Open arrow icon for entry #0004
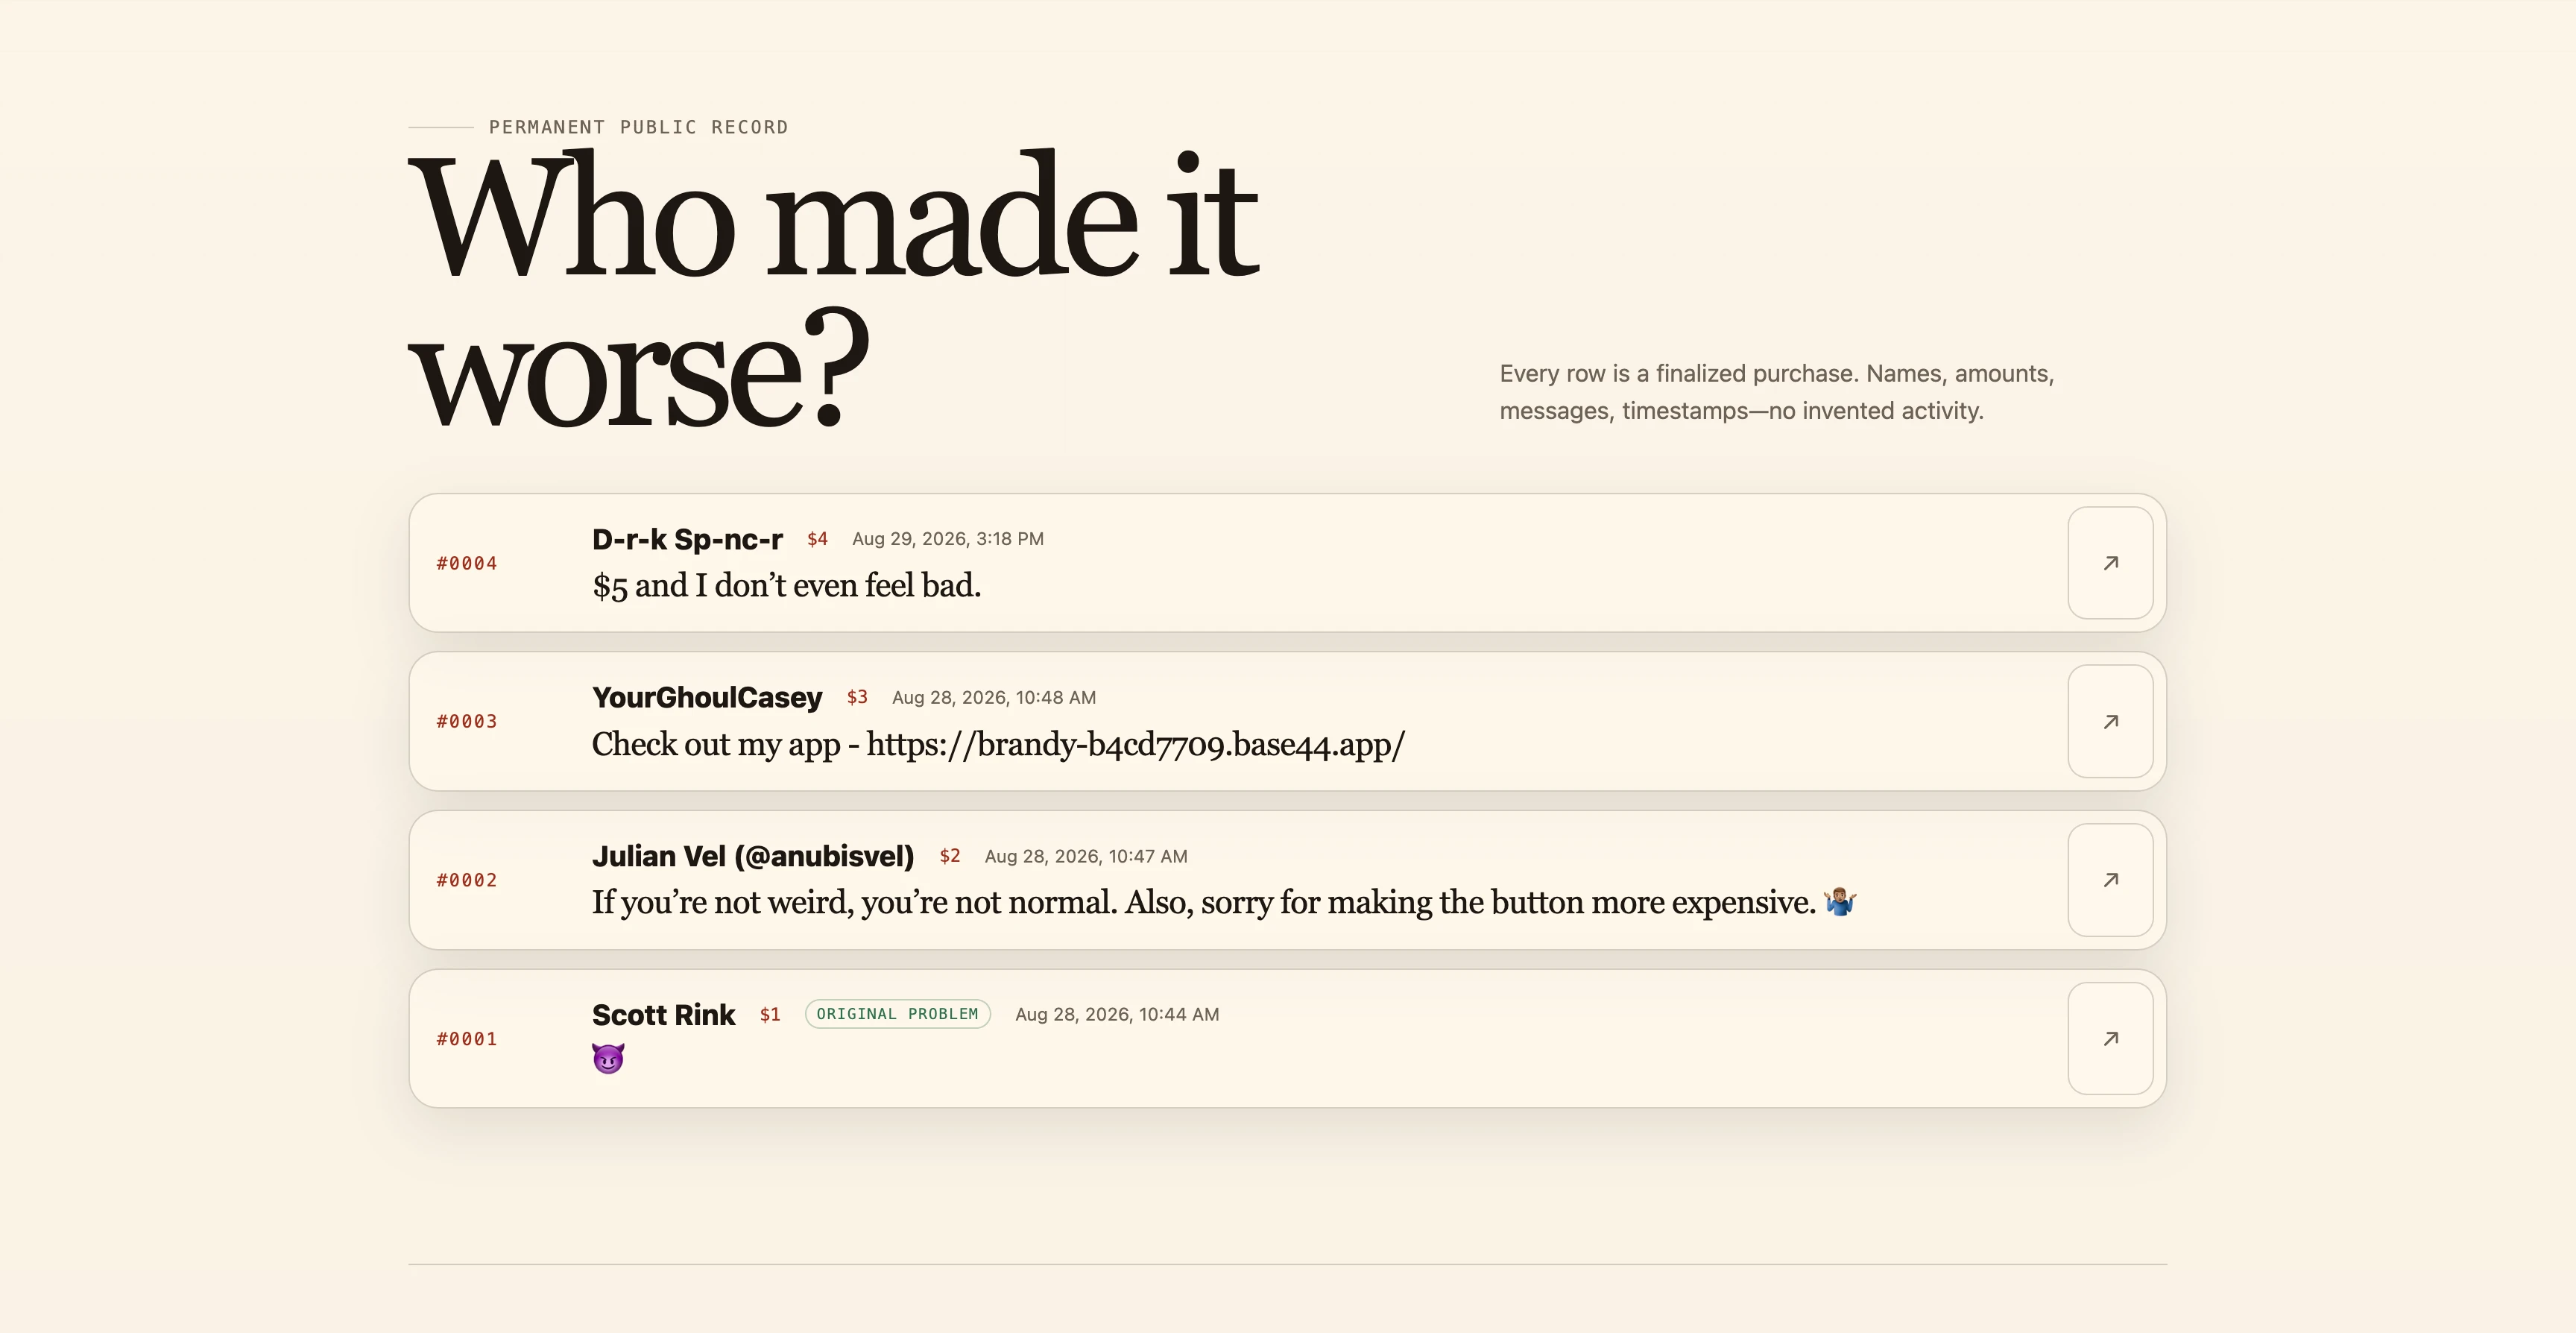 [x=2110, y=563]
